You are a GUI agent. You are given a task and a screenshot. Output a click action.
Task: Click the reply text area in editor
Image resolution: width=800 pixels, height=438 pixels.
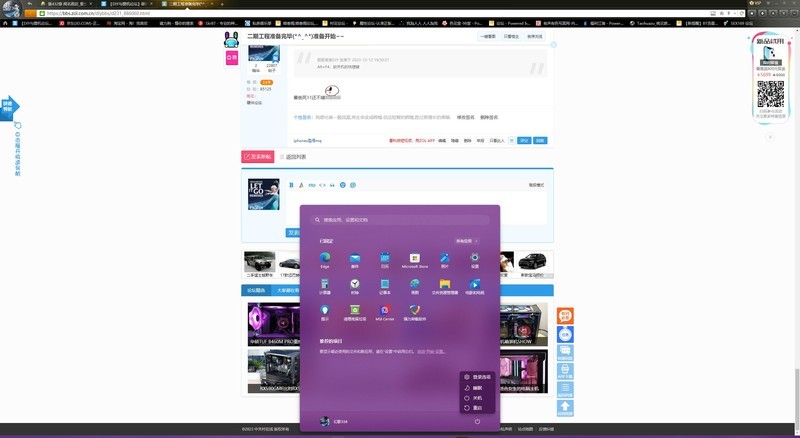point(417,209)
